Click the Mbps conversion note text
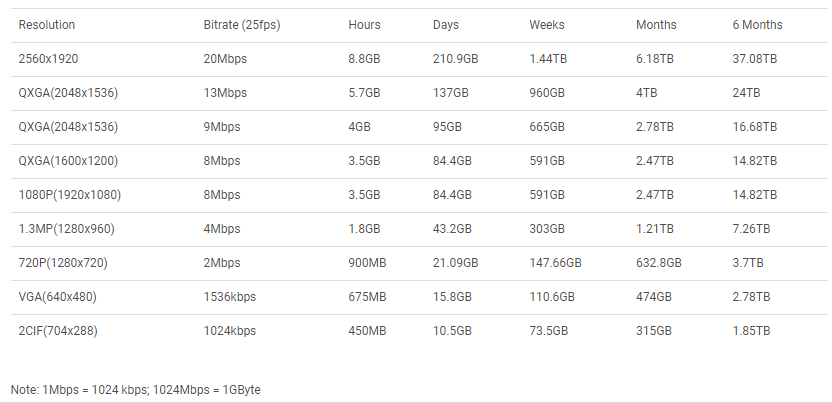This screenshot has height=403, width=832. 136,388
